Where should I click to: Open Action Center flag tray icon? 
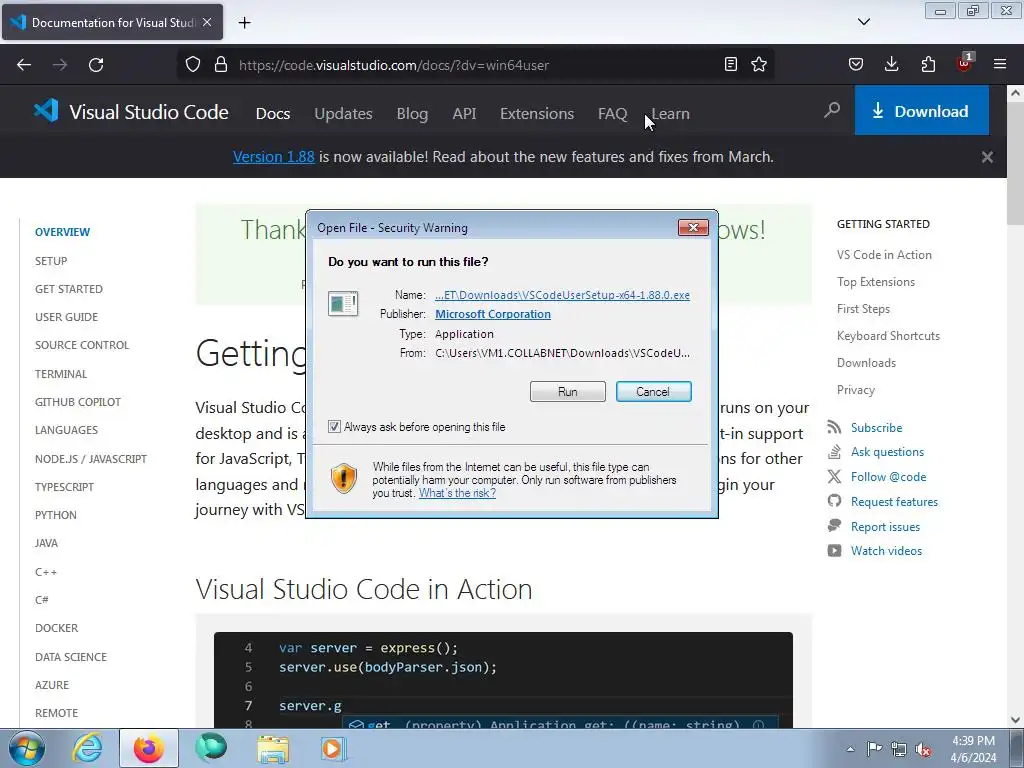click(874, 749)
